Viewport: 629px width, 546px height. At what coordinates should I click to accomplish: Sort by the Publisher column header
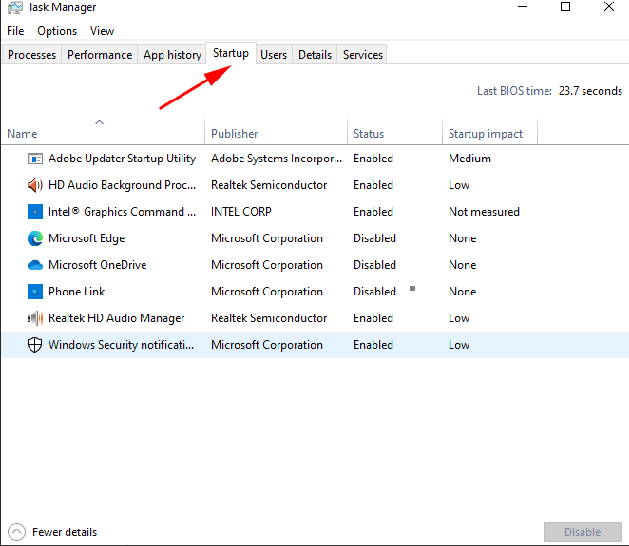tap(276, 132)
